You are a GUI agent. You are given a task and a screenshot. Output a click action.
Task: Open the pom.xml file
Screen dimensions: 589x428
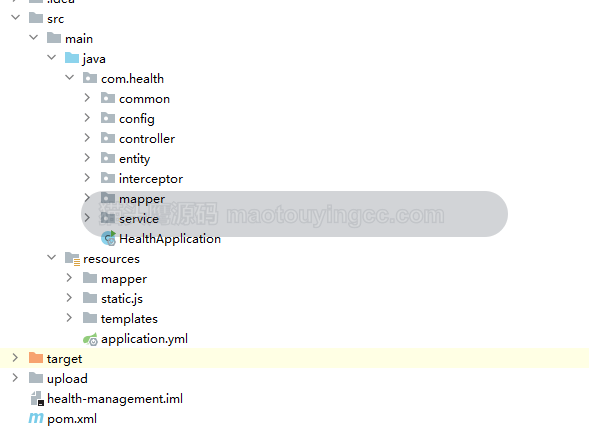point(72,419)
